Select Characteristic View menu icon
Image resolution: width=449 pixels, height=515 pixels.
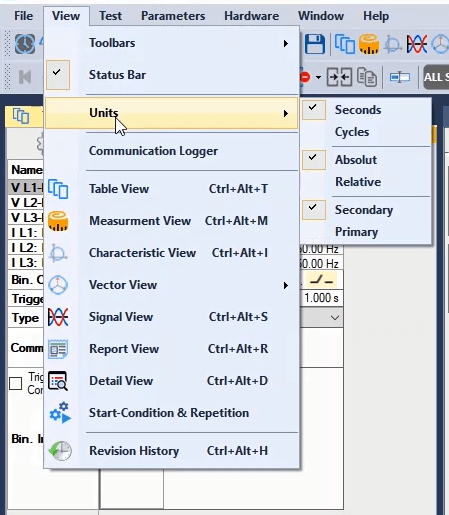[58, 253]
